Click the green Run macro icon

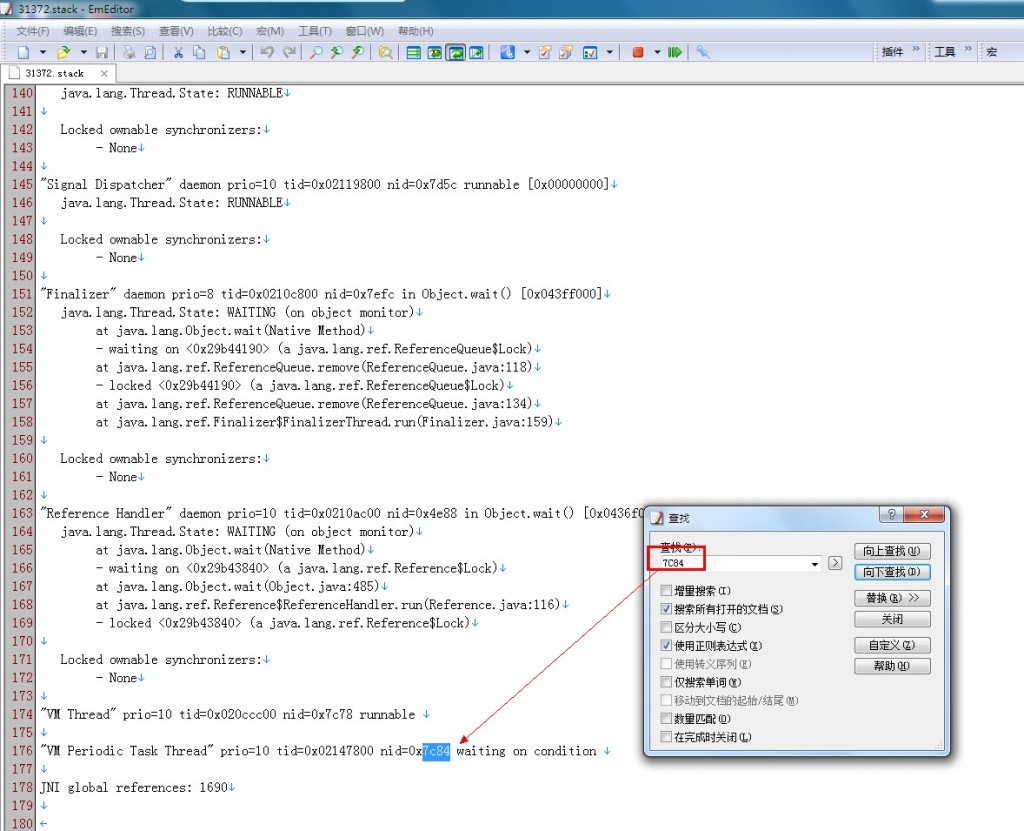(675, 52)
